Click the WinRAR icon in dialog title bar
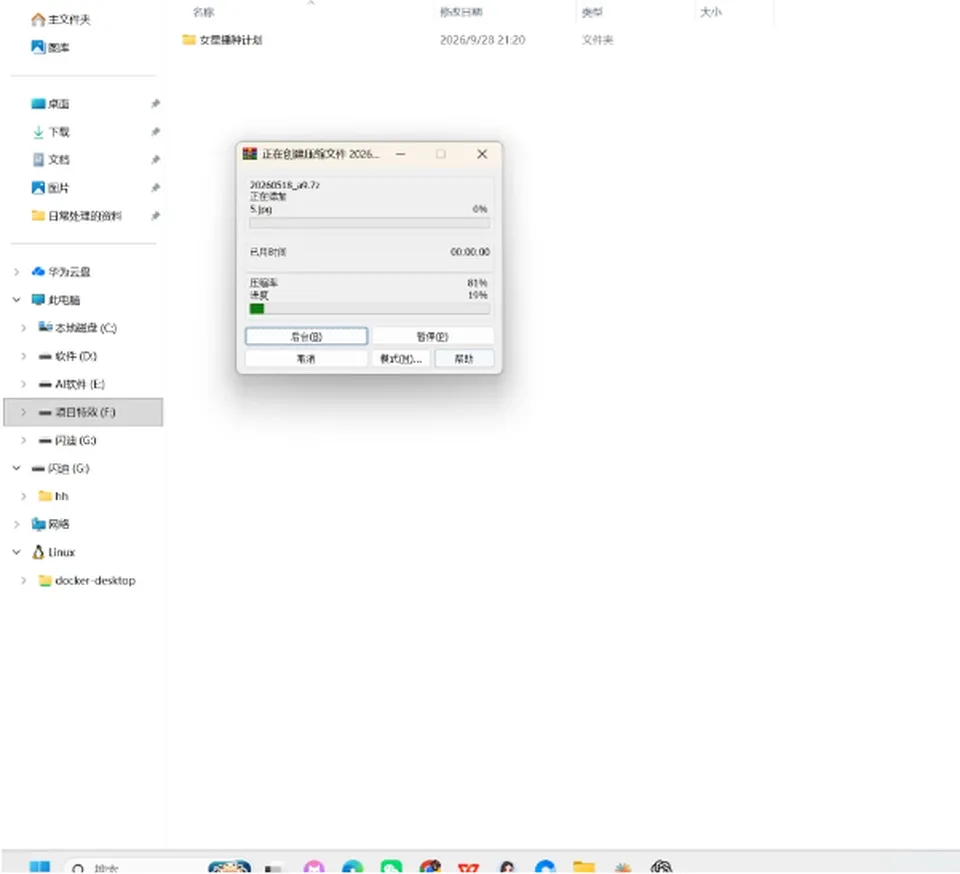 tap(250, 154)
